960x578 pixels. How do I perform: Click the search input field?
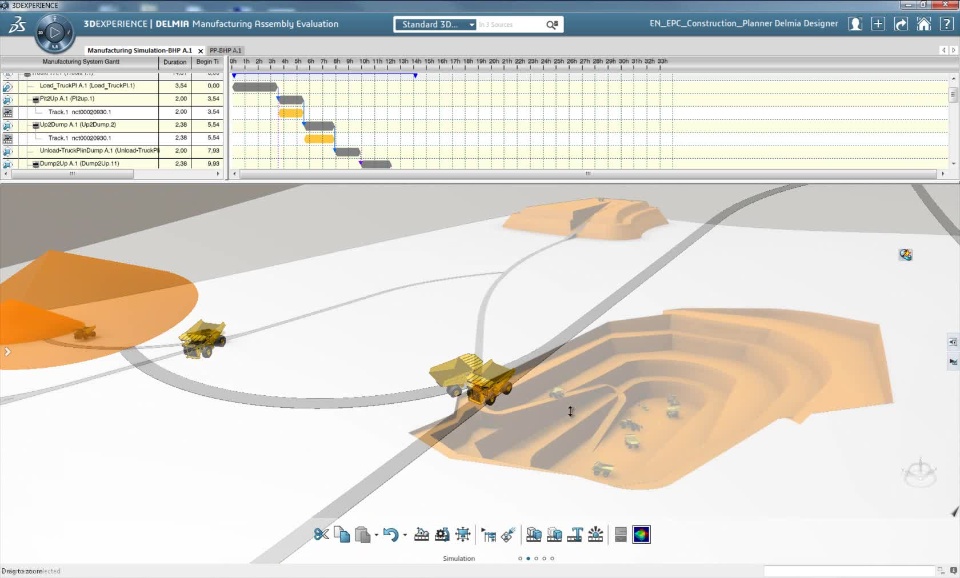(x=509, y=24)
